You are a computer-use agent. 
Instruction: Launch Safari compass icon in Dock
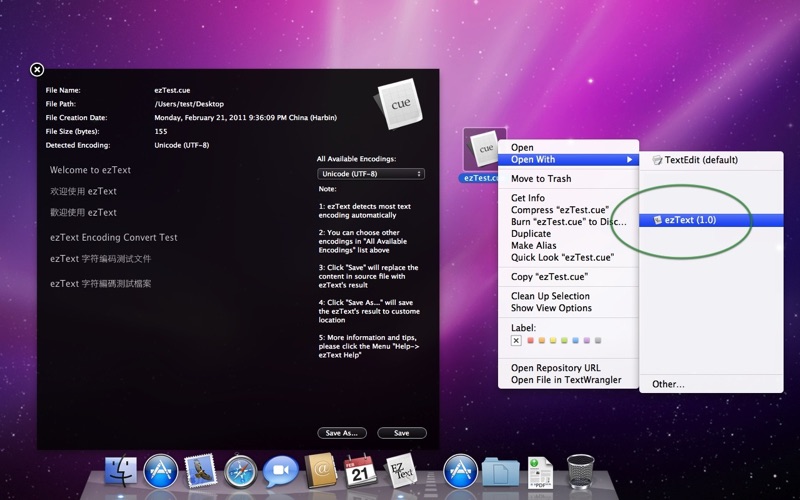coord(240,471)
